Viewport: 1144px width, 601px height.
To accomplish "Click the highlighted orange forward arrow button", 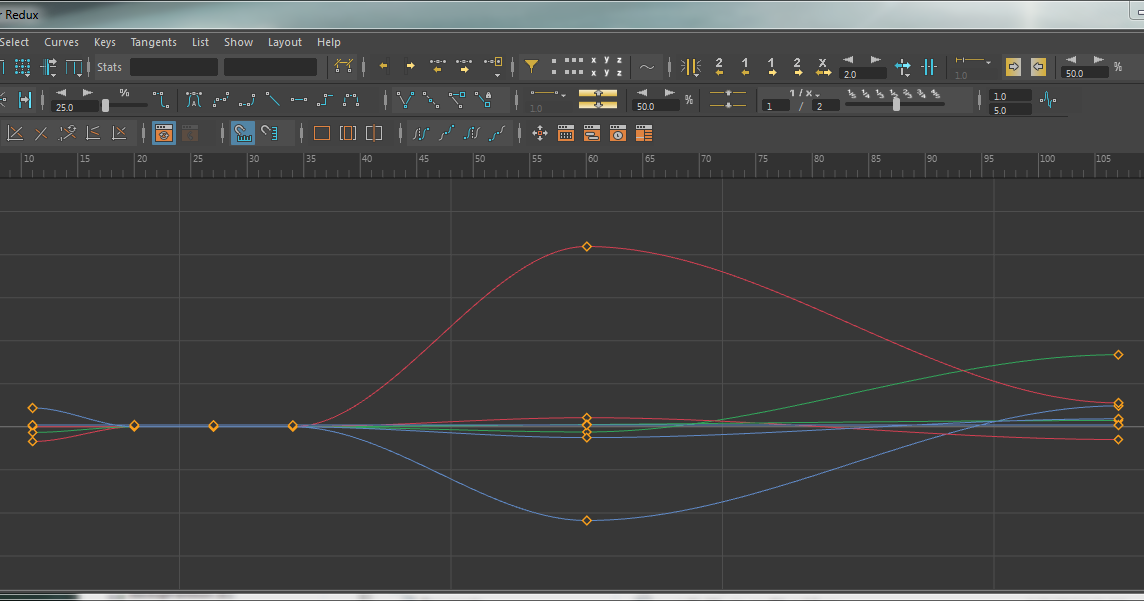I will [x=1013, y=66].
